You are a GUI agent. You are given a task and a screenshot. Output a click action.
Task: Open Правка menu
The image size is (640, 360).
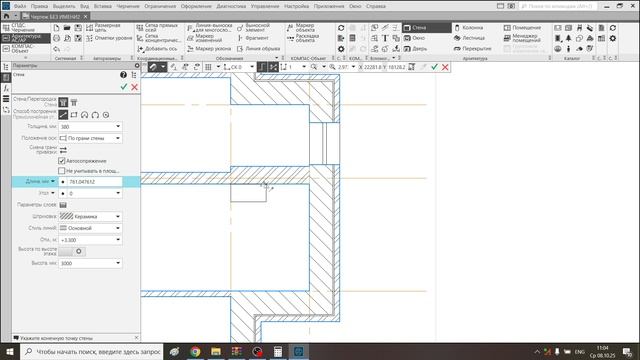(x=39, y=6)
